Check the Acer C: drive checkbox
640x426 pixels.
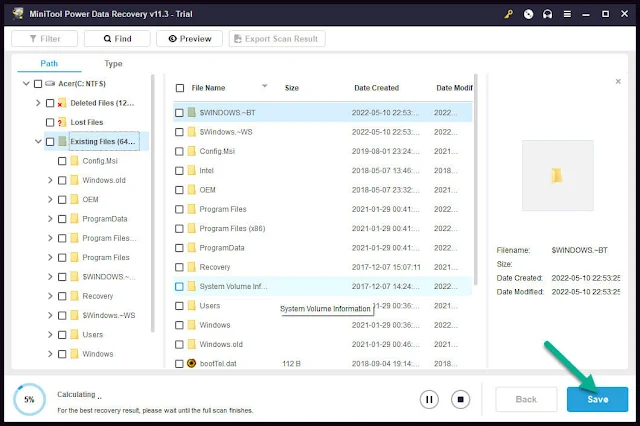[x=38, y=84]
